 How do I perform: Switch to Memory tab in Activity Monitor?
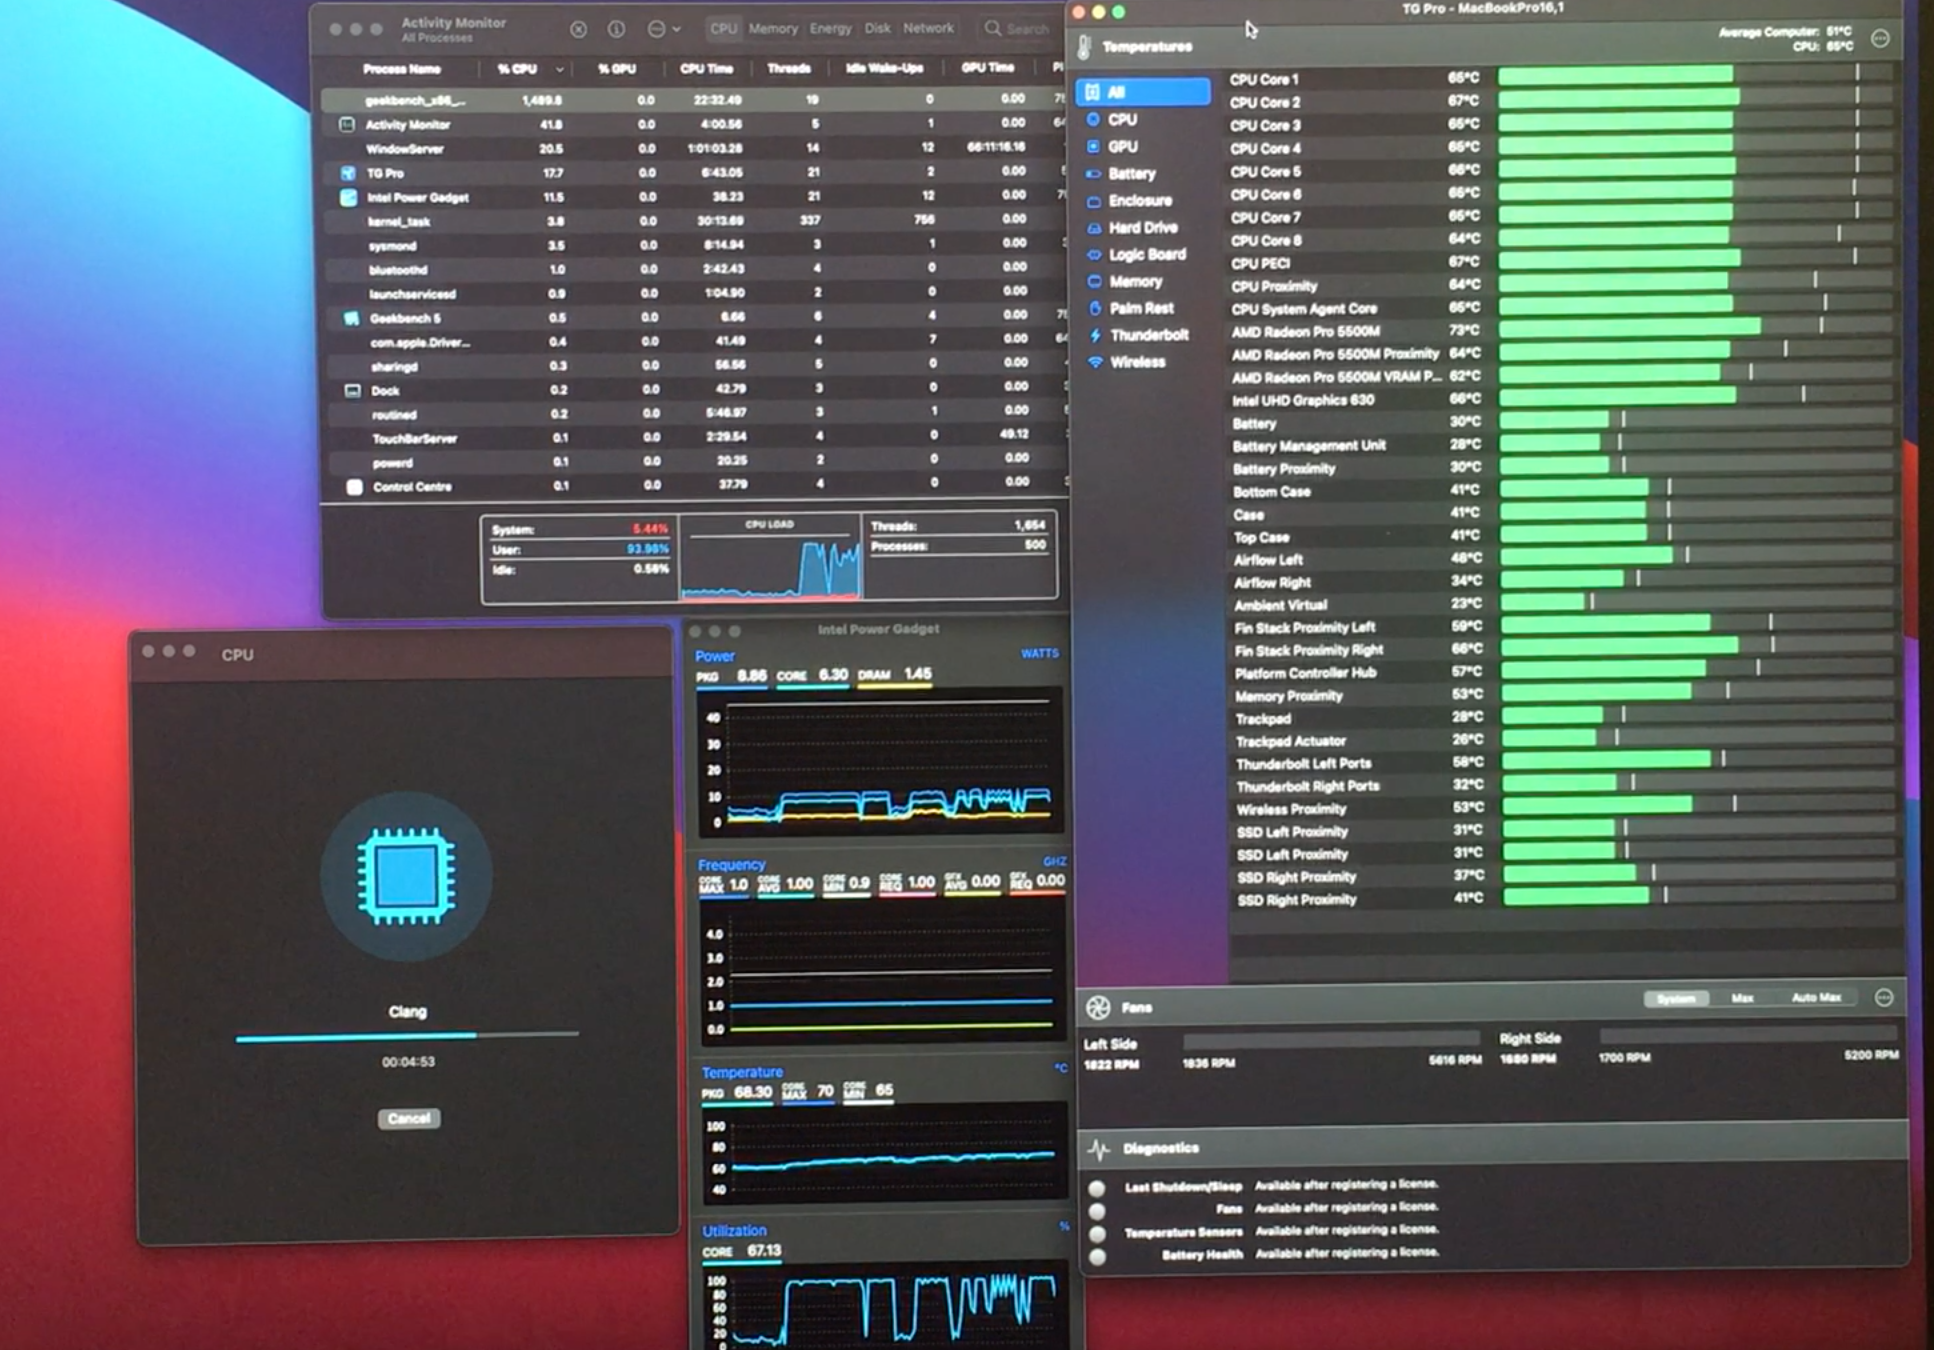point(773,29)
